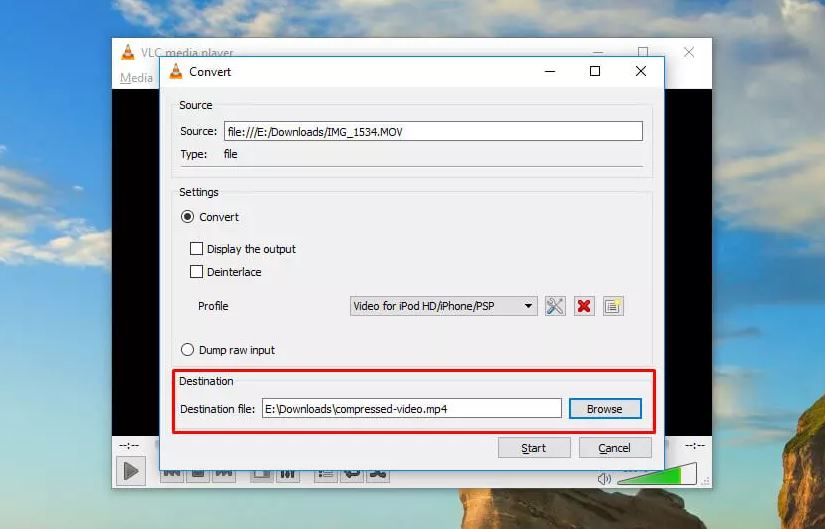Close the Convert dialog window

point(640,71)
